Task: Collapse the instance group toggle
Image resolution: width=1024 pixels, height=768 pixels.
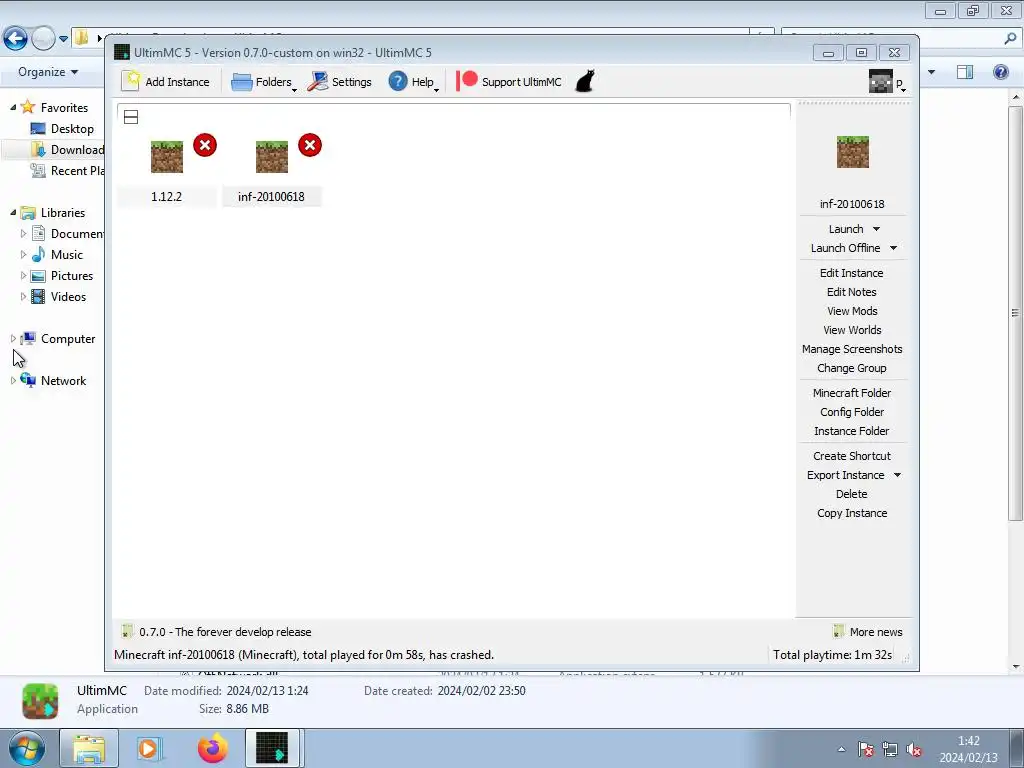Action: coord(131,117)
